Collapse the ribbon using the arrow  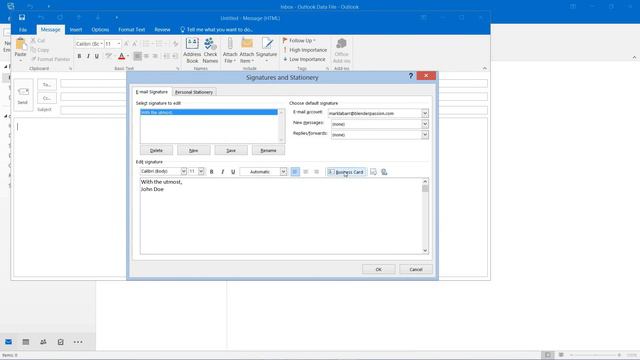pyautogui.click(x=484, y=68)
